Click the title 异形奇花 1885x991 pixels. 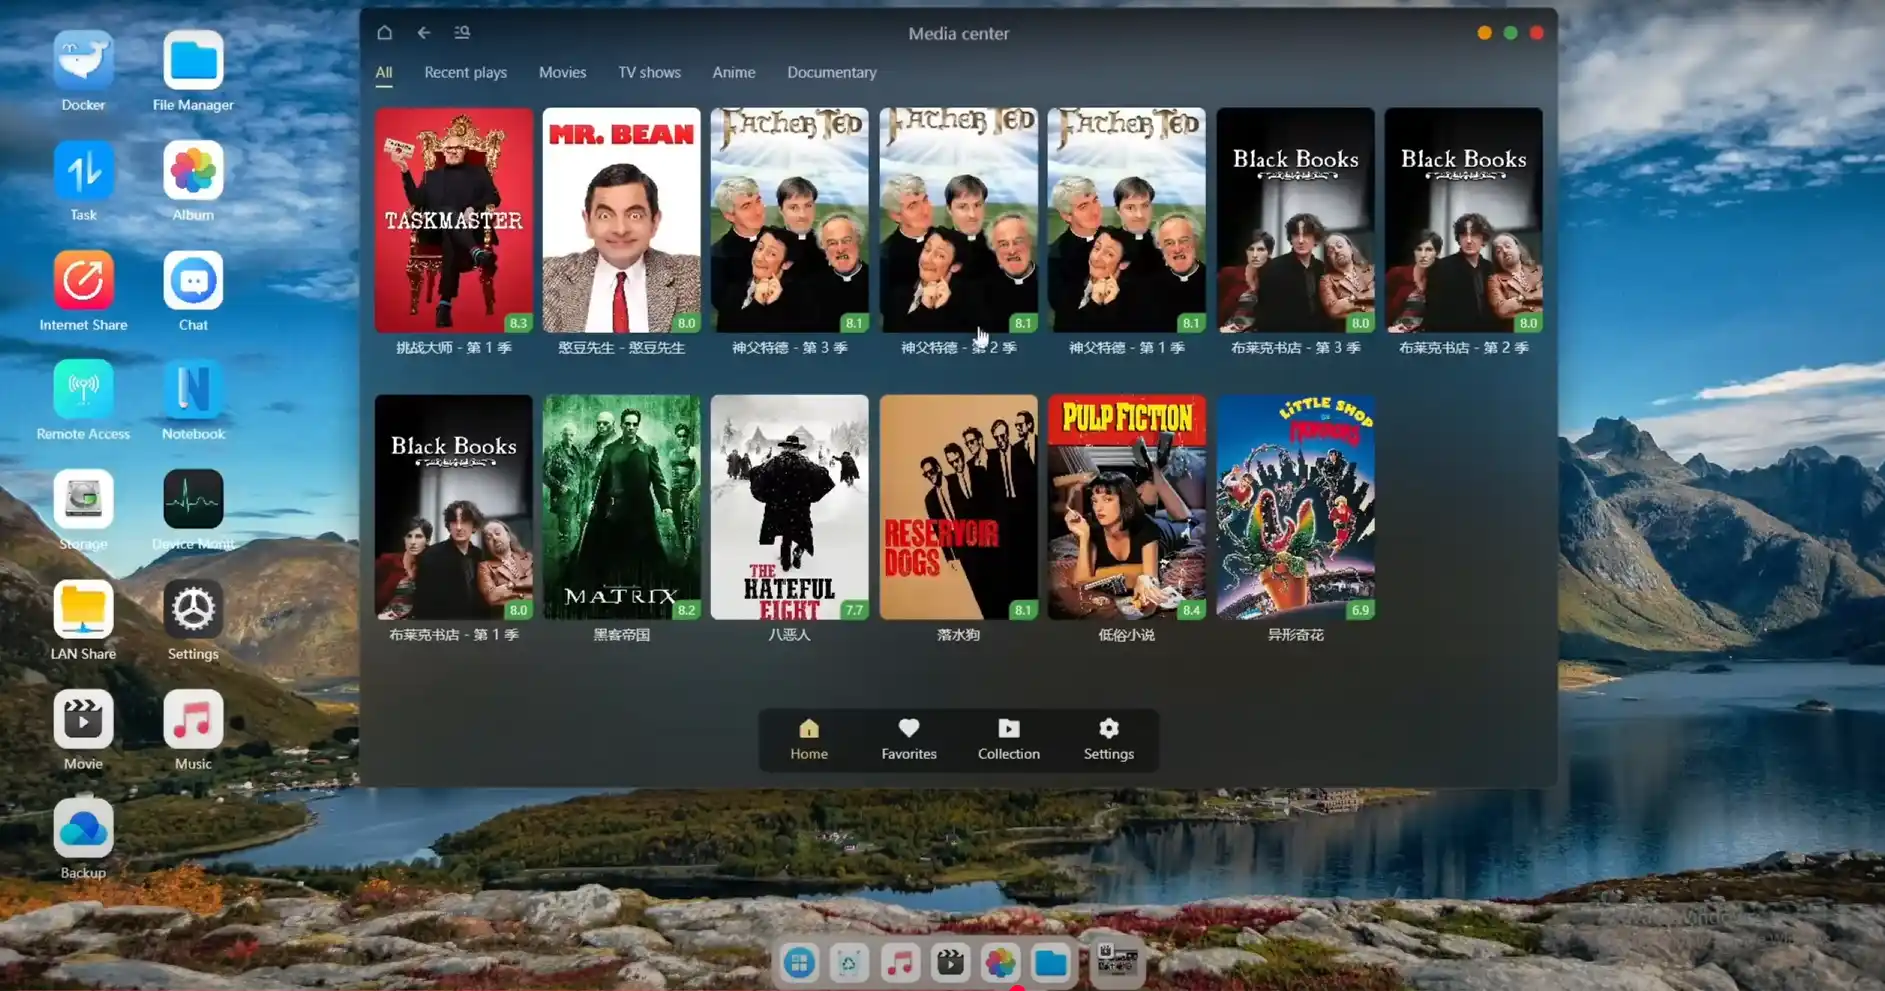1295,635
